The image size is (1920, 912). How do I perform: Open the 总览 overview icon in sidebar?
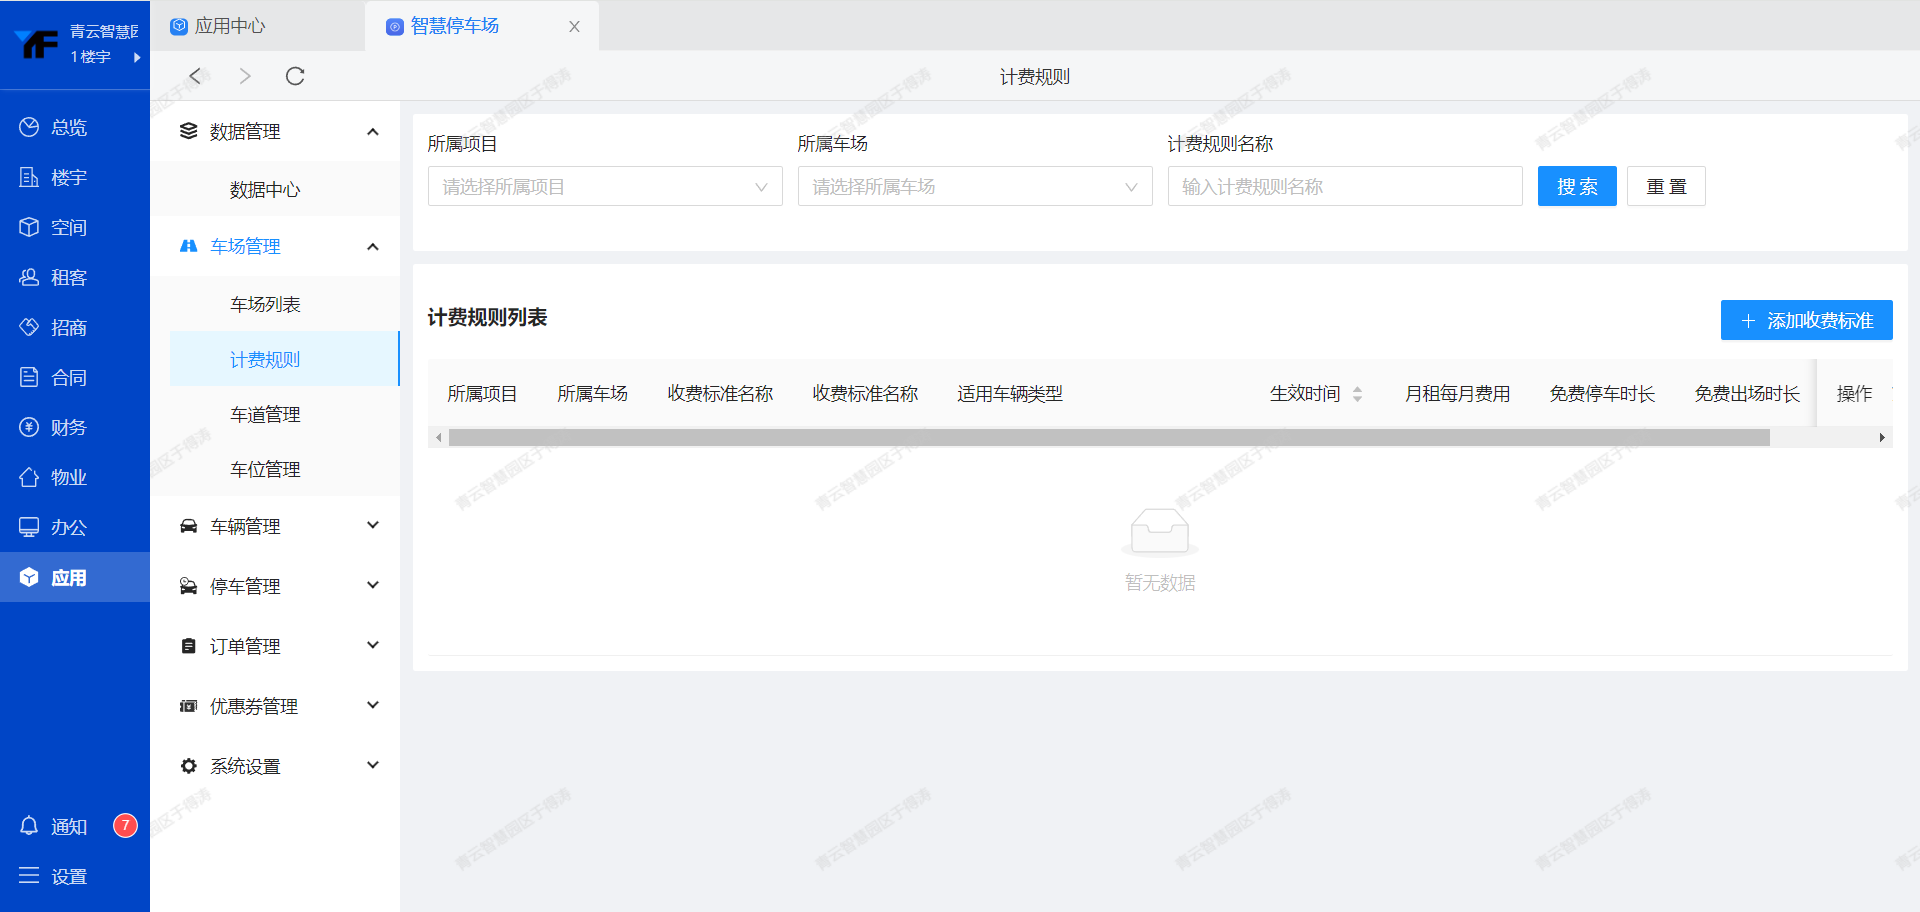click(x=29, y=127)
